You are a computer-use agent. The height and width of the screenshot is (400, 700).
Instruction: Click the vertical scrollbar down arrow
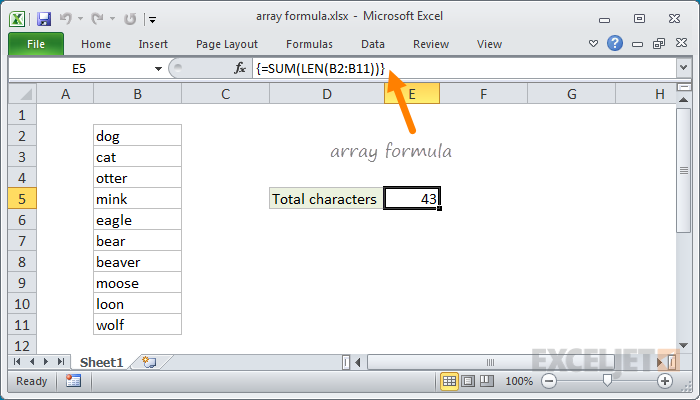click(x=683, y=345)
